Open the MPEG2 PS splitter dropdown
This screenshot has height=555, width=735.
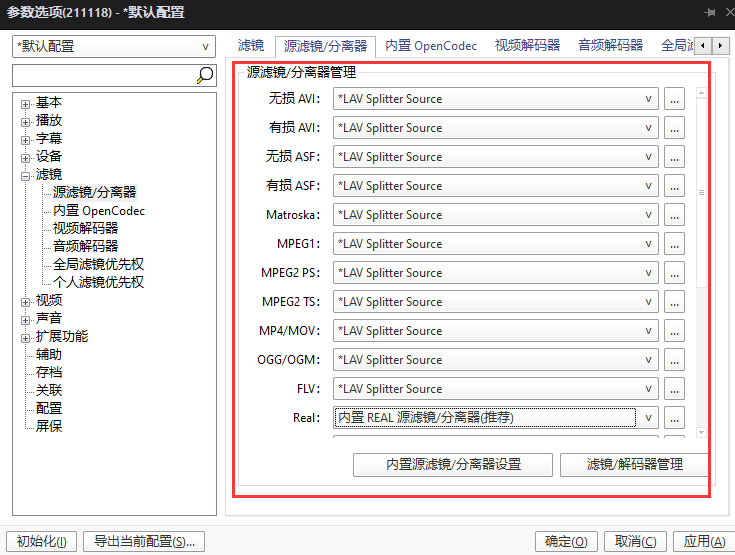(x=495, y=273)
